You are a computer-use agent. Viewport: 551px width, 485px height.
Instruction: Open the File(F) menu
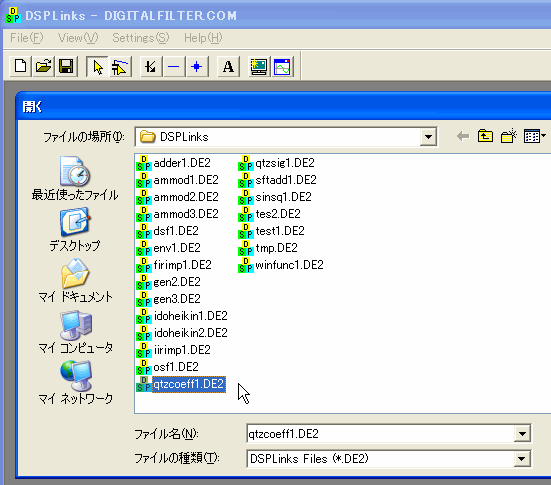pyautogui.click(x=27, y=38)
